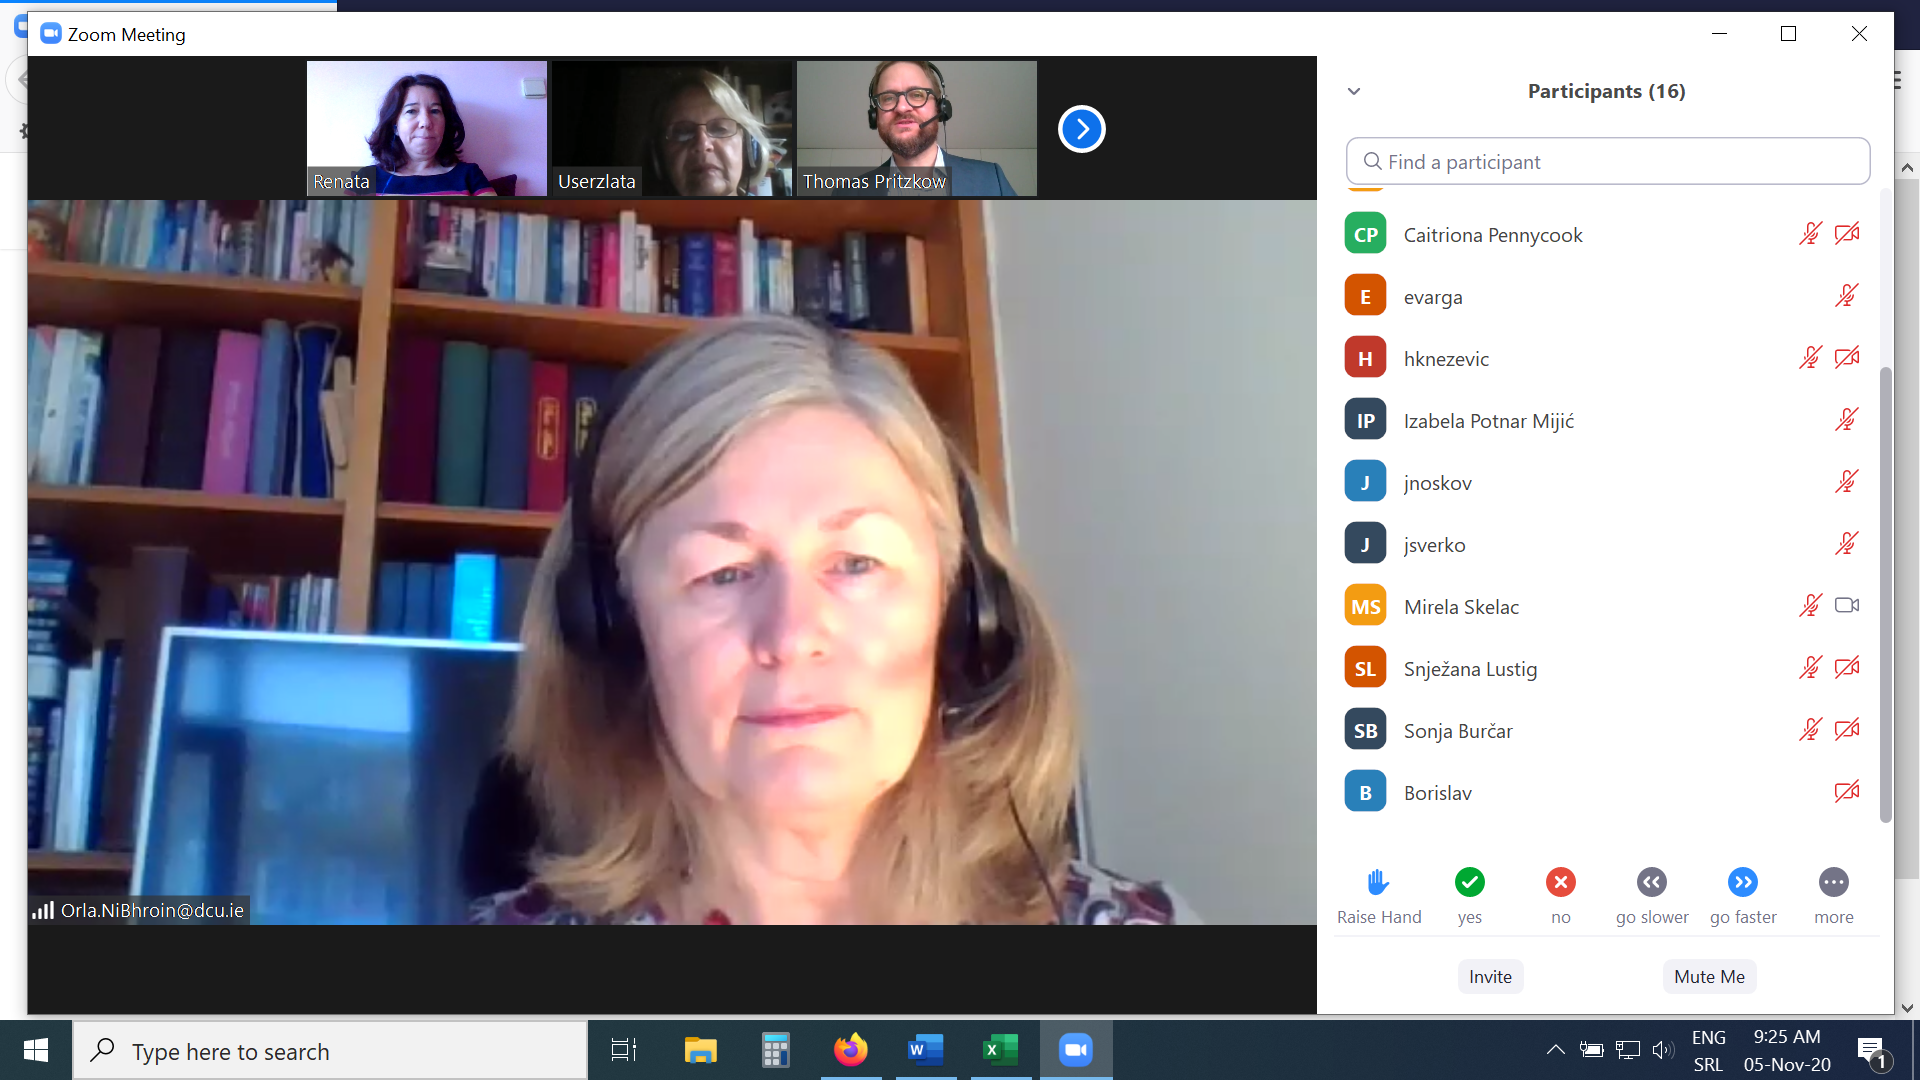Click the Find a participant search field
Image resolution: width=1920 pixels, height=1080 pixels.
coord(1608,161)
